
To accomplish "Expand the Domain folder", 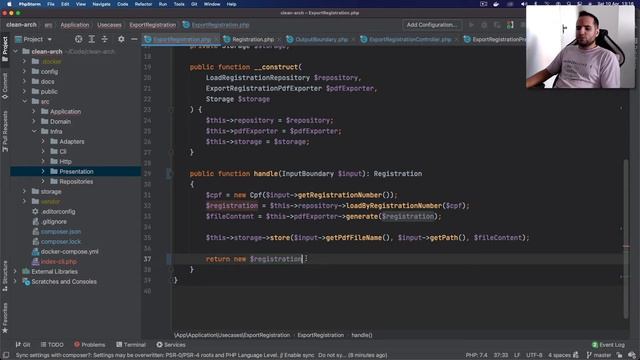I will point(34,122).
